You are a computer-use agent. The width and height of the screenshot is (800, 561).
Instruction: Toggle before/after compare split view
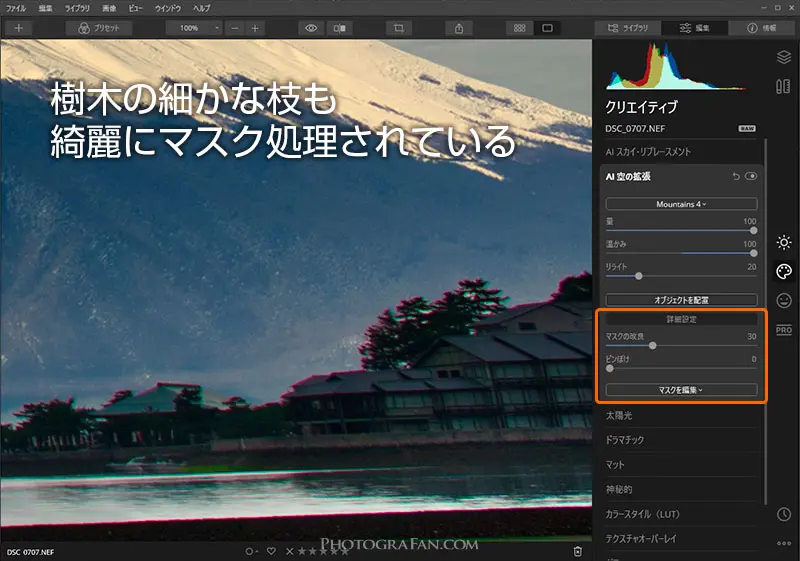coord(339,28)
